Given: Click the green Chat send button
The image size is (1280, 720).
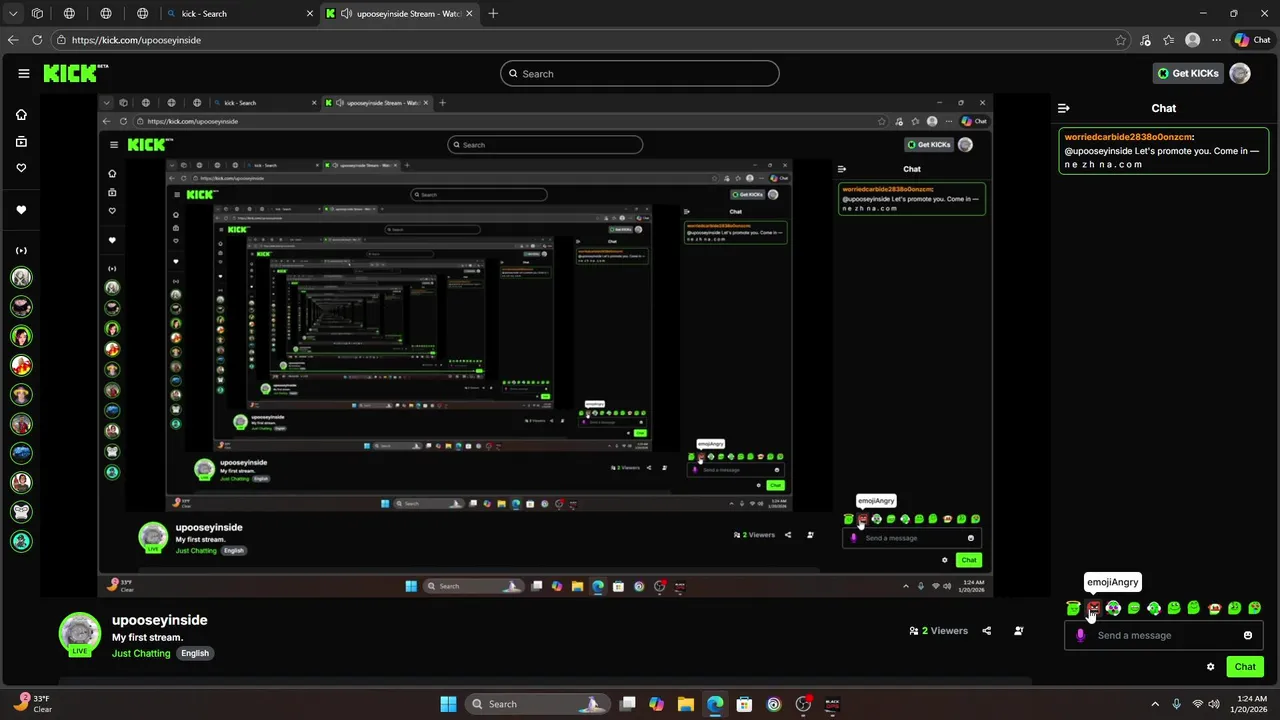Looking at the screenshot, I should tap(1245, 667).
